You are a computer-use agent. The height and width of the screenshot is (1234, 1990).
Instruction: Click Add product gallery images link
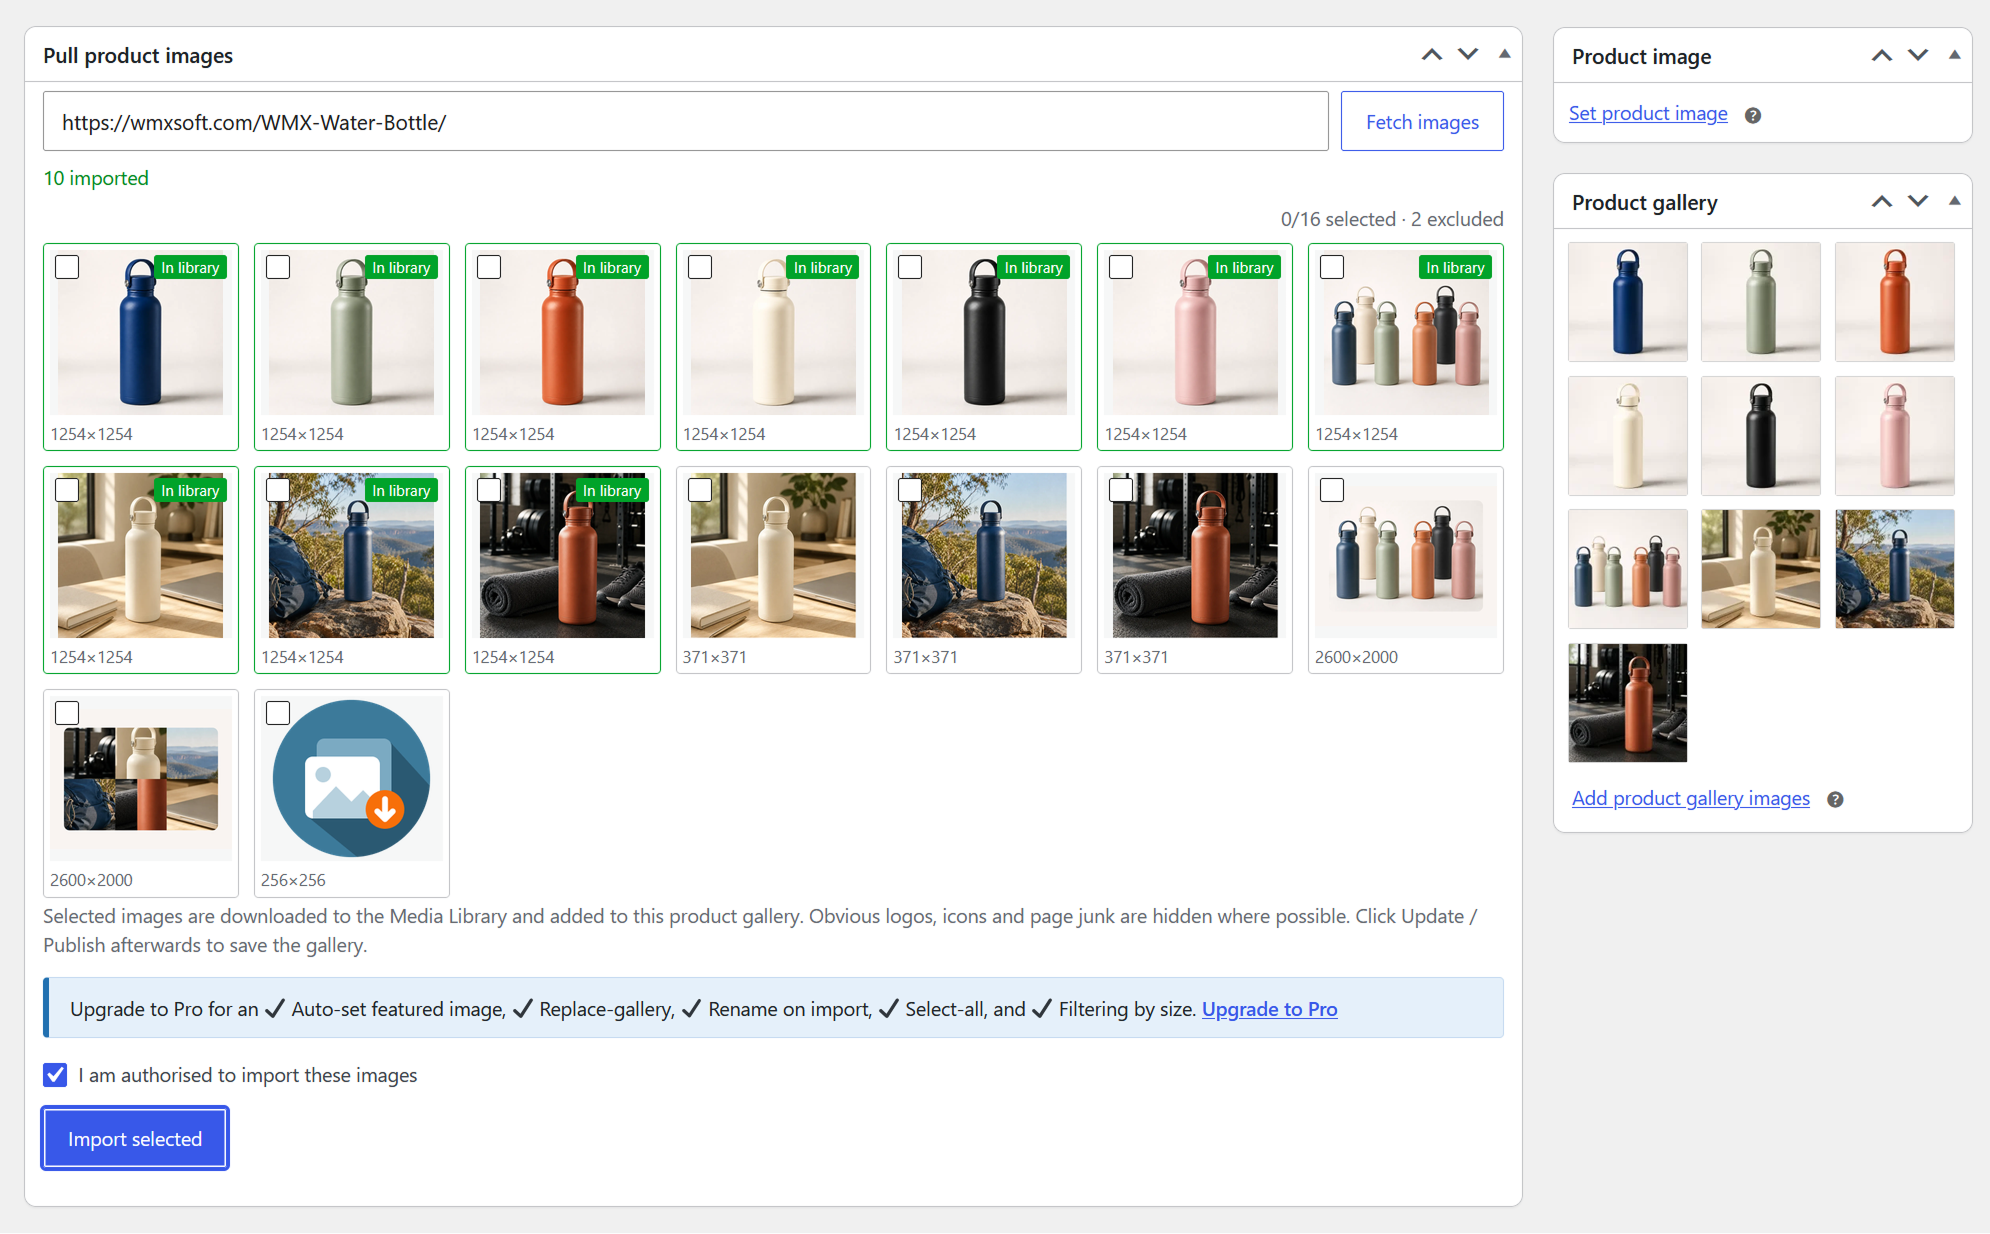[1691, 798]
